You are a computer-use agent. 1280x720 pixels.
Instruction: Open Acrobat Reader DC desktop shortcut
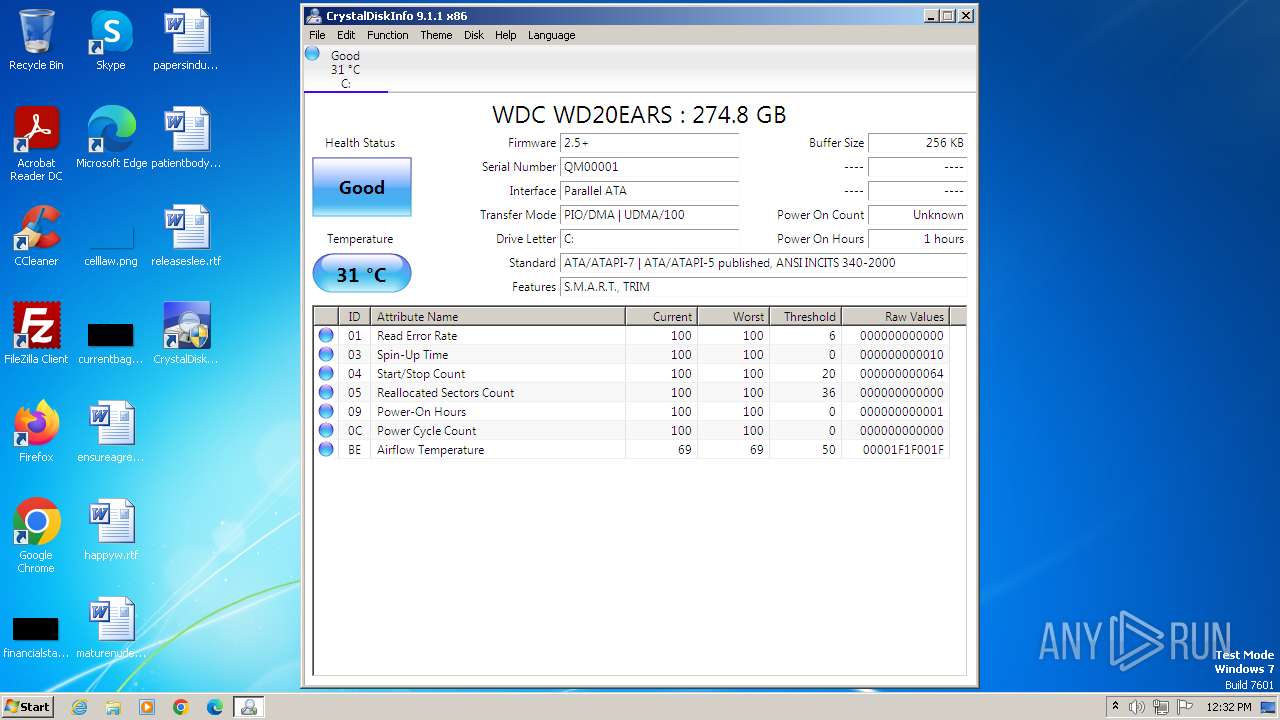click(36, 144)
